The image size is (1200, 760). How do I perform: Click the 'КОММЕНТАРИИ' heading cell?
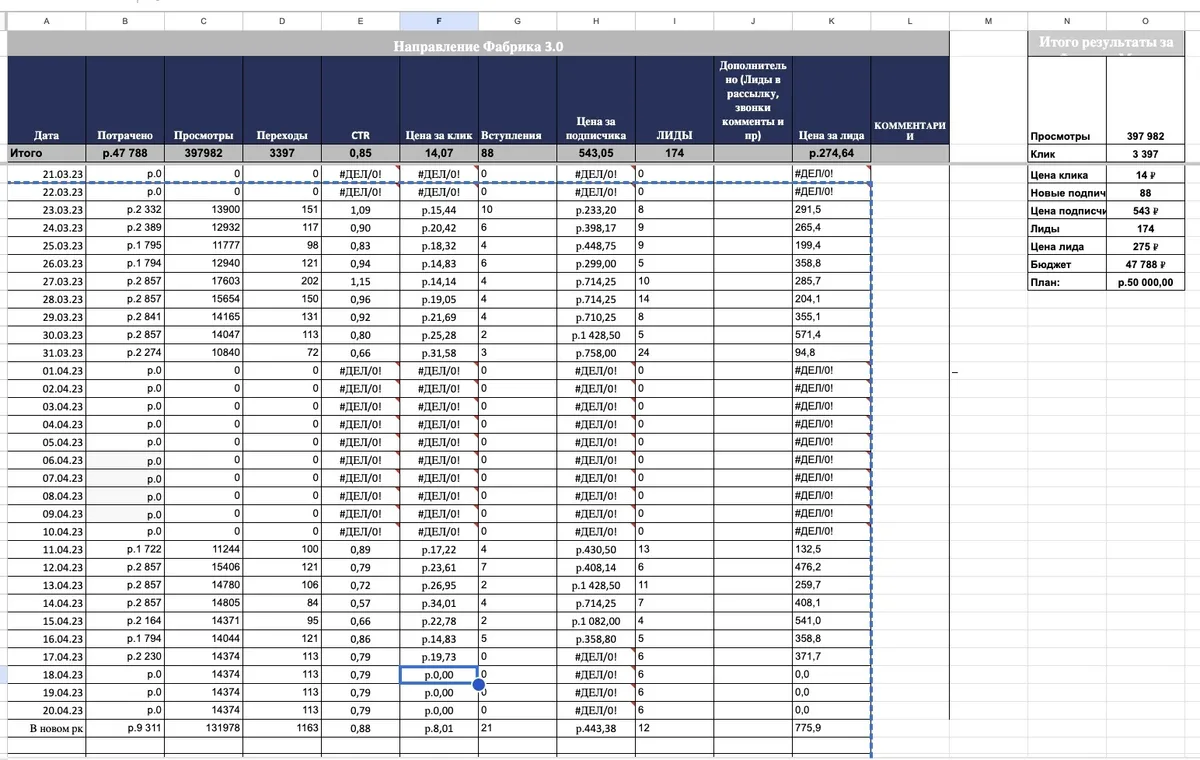910,101
